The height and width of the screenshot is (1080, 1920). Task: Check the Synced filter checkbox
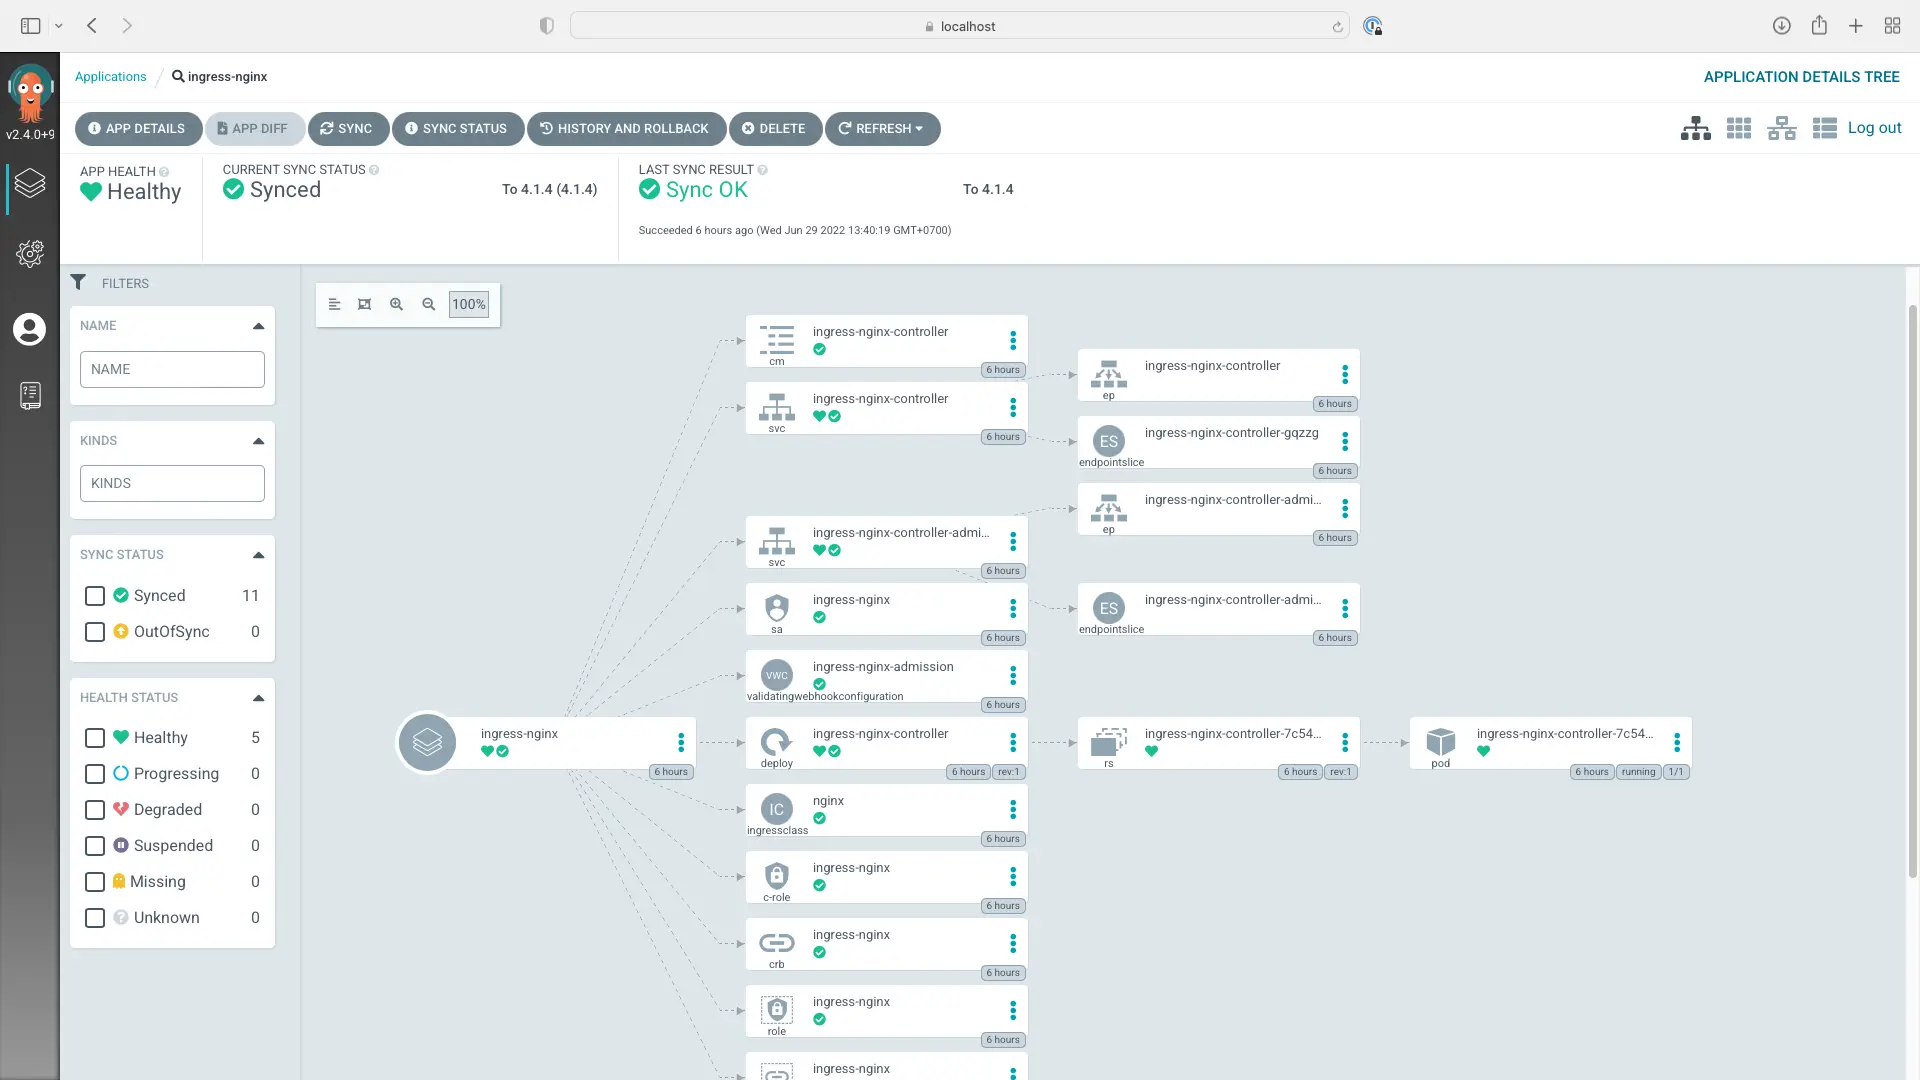[x=95, y=596]
